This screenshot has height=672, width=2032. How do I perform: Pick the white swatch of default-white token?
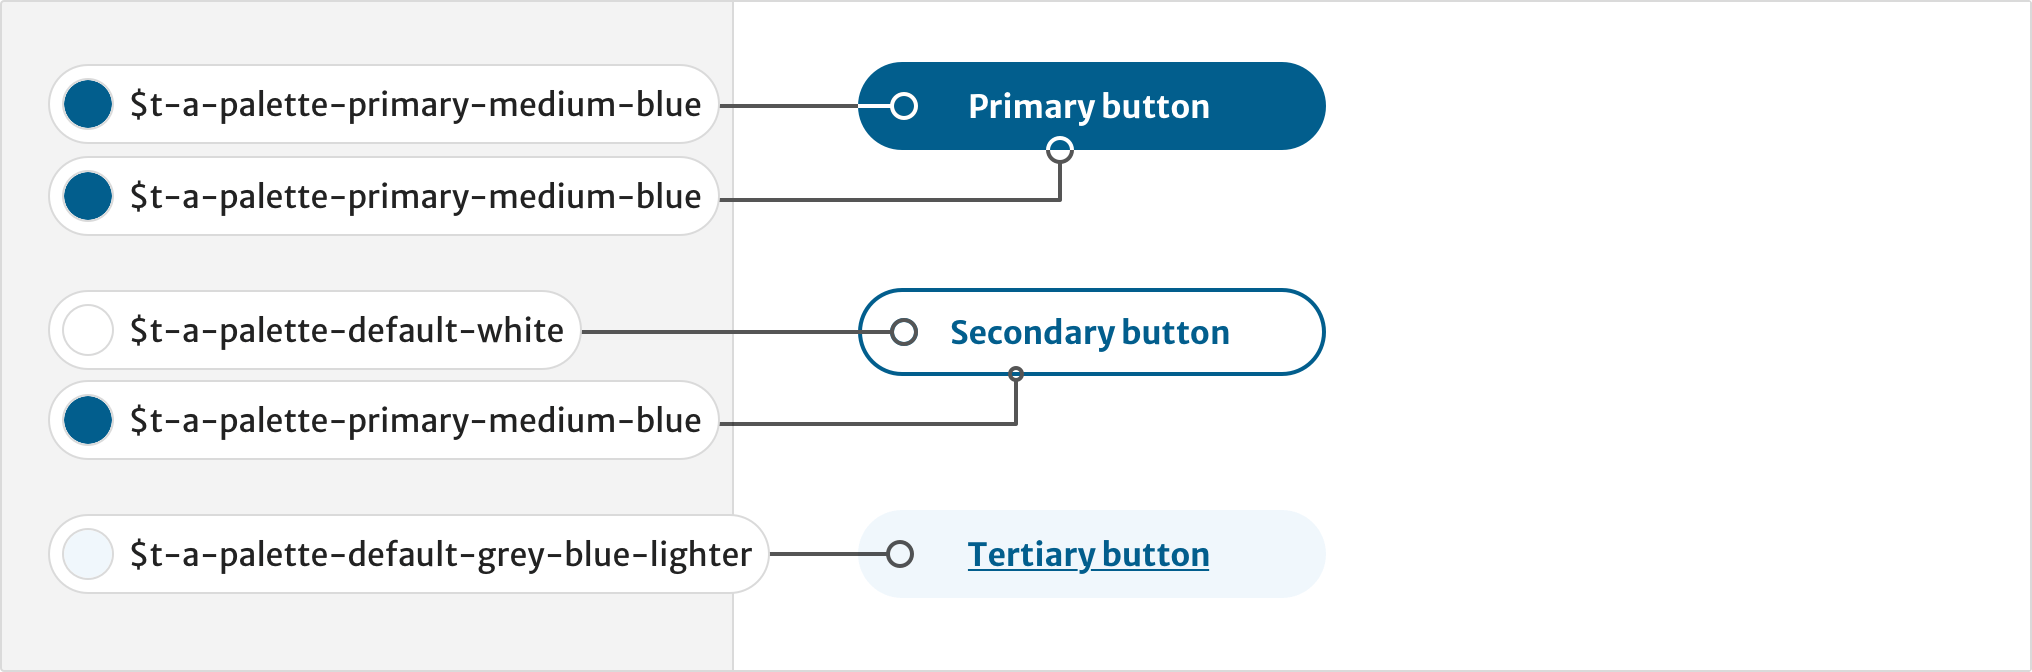coord(88,330)
